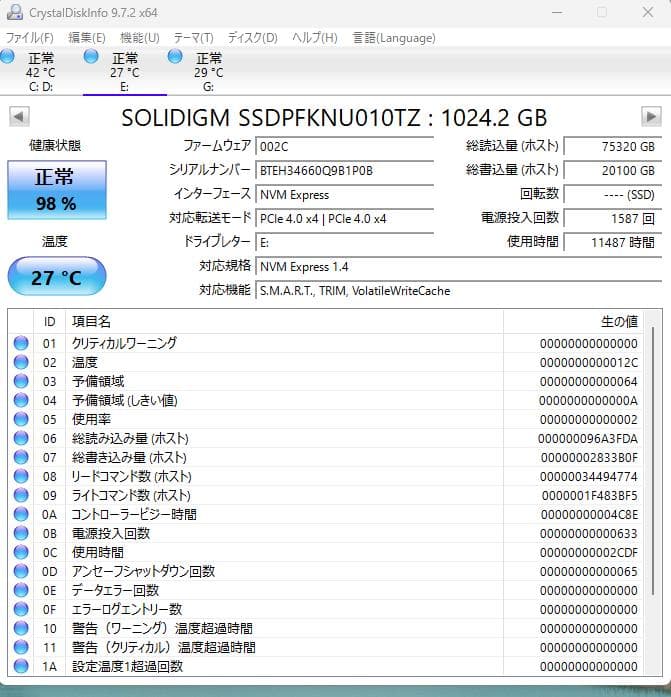
Task: Click status orb of ID 02 温度 row
Action: pyautogui.click(x=21, y=362)
